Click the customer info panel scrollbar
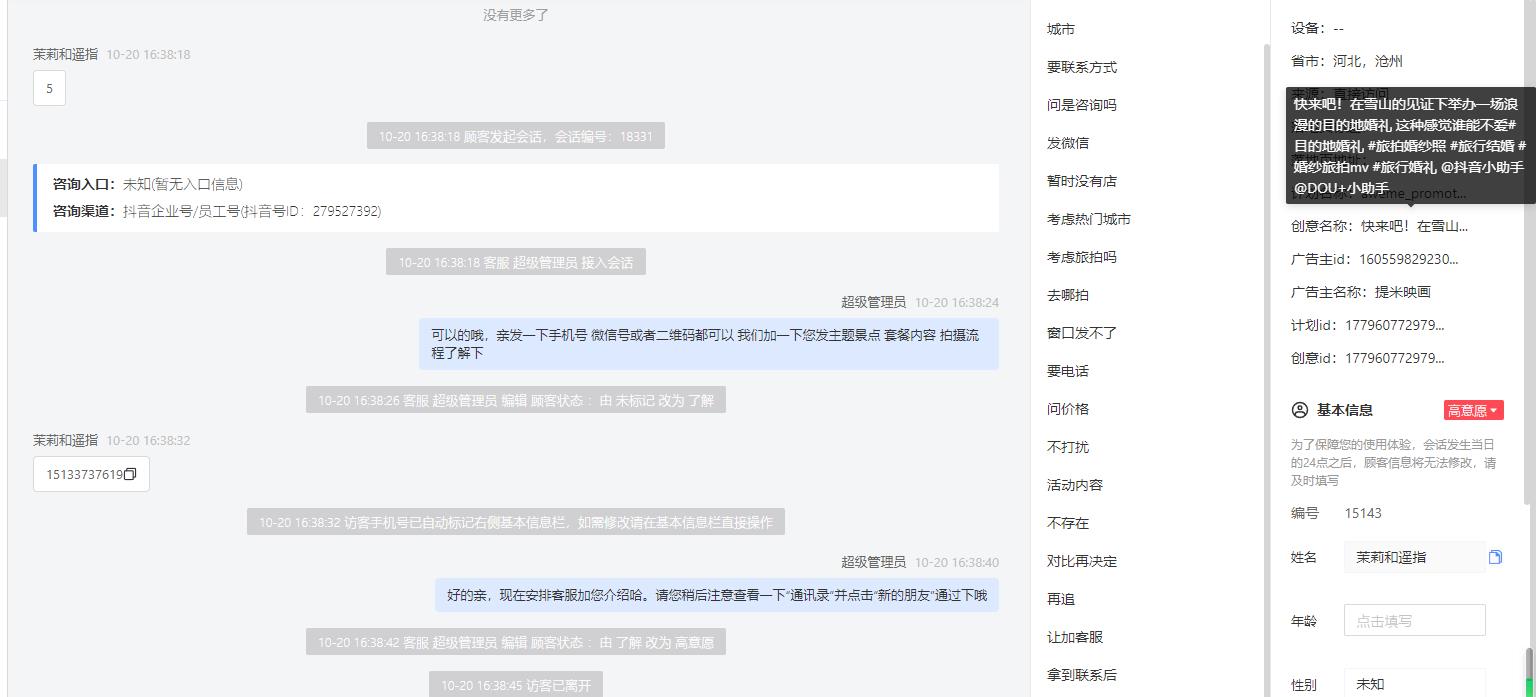Image resolution: width=1536 pixels, height=697 pixels. (1529, 672)
